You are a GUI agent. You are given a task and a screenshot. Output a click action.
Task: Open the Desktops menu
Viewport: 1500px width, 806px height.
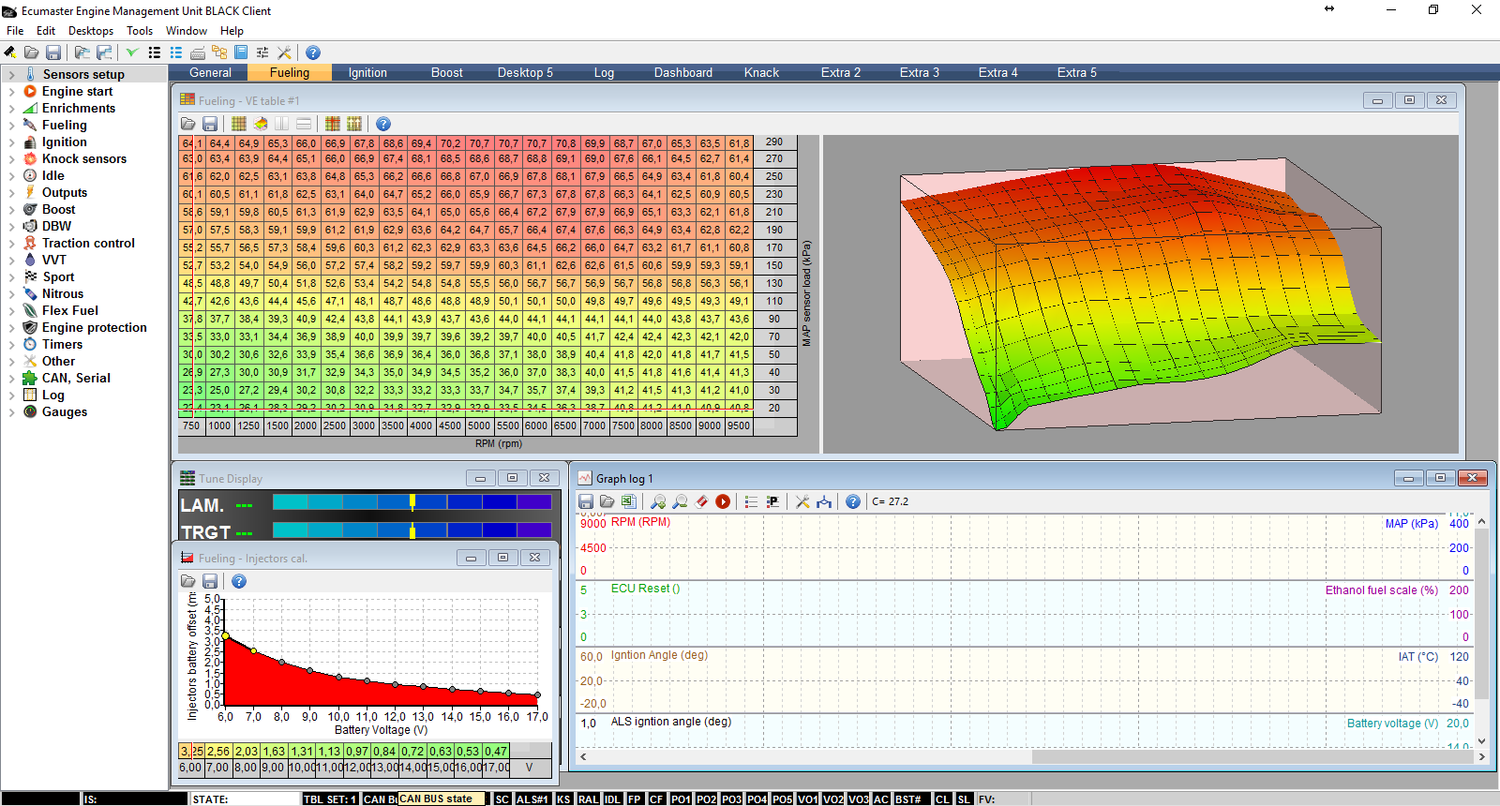[x=91, y=31]
